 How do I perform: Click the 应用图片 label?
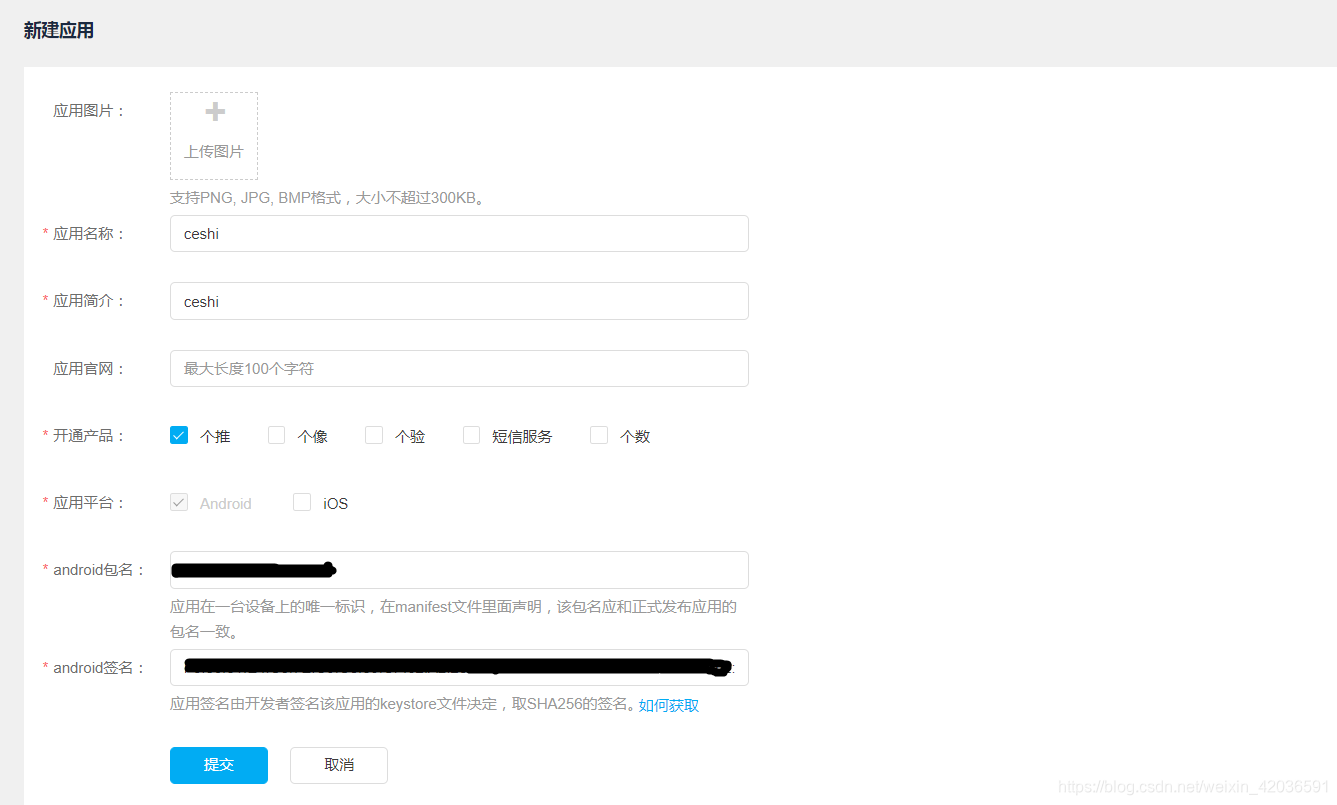coord(90,111)
